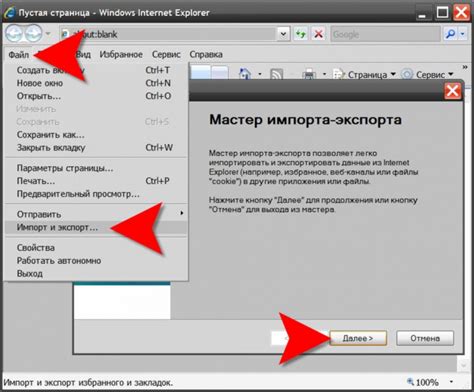This screenshot has height=392, width=474.
Task: Click the Forward navigation arrow button
Action: 34,33
